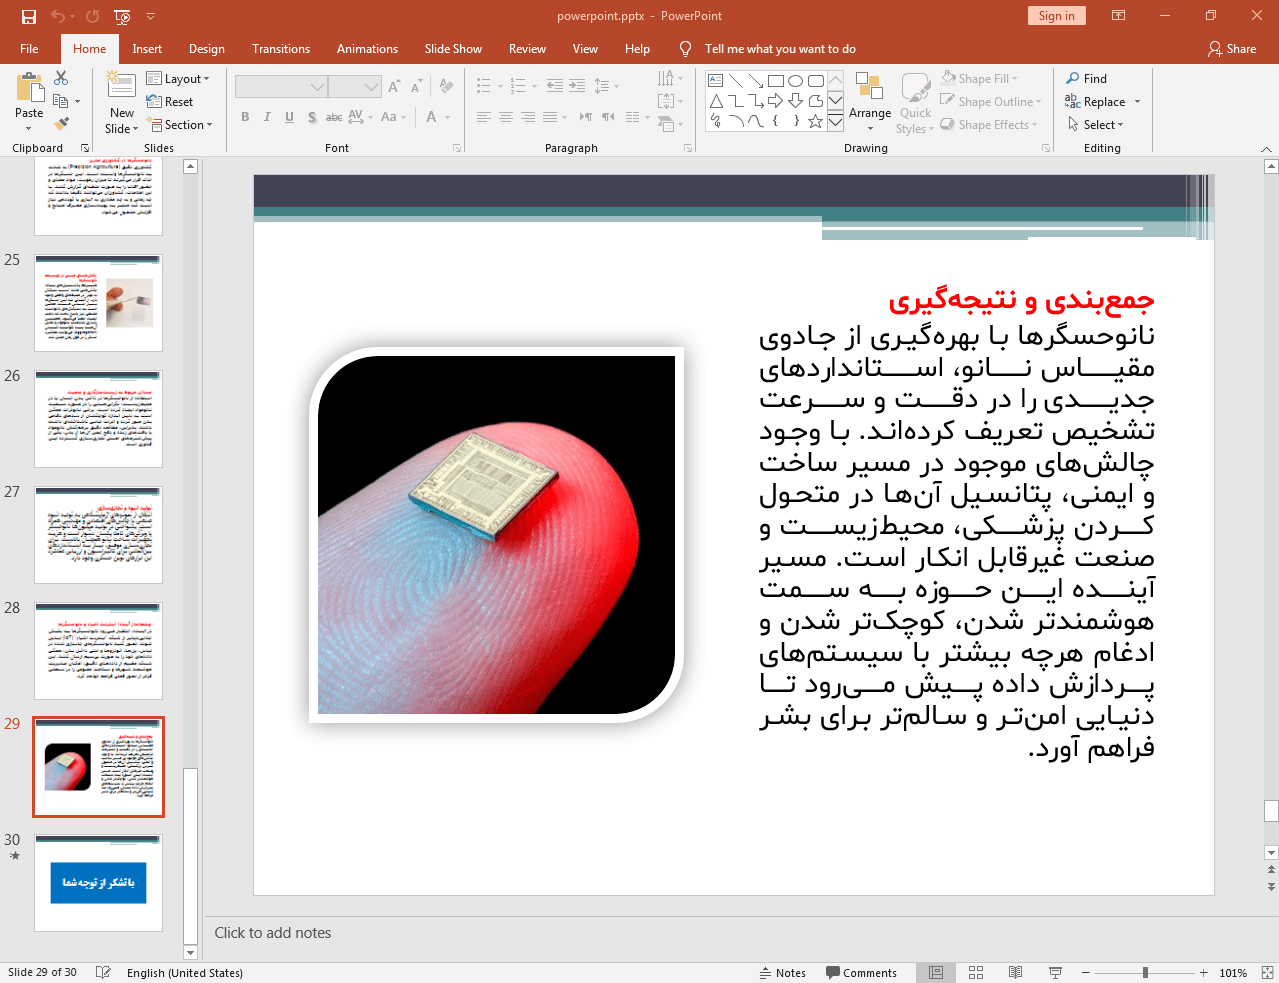Toggle Strikethrough formatting

(334, 117)
